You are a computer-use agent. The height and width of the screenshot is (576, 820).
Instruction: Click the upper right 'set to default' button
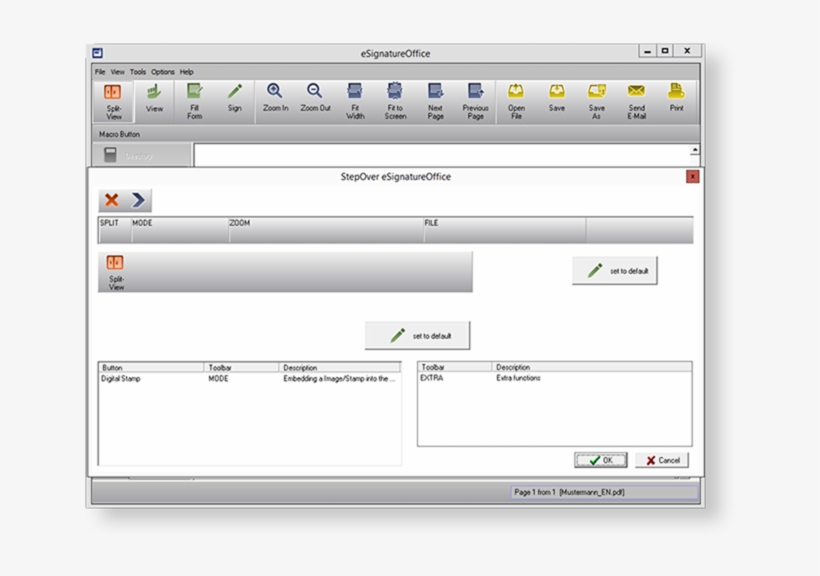coord(614,271)
